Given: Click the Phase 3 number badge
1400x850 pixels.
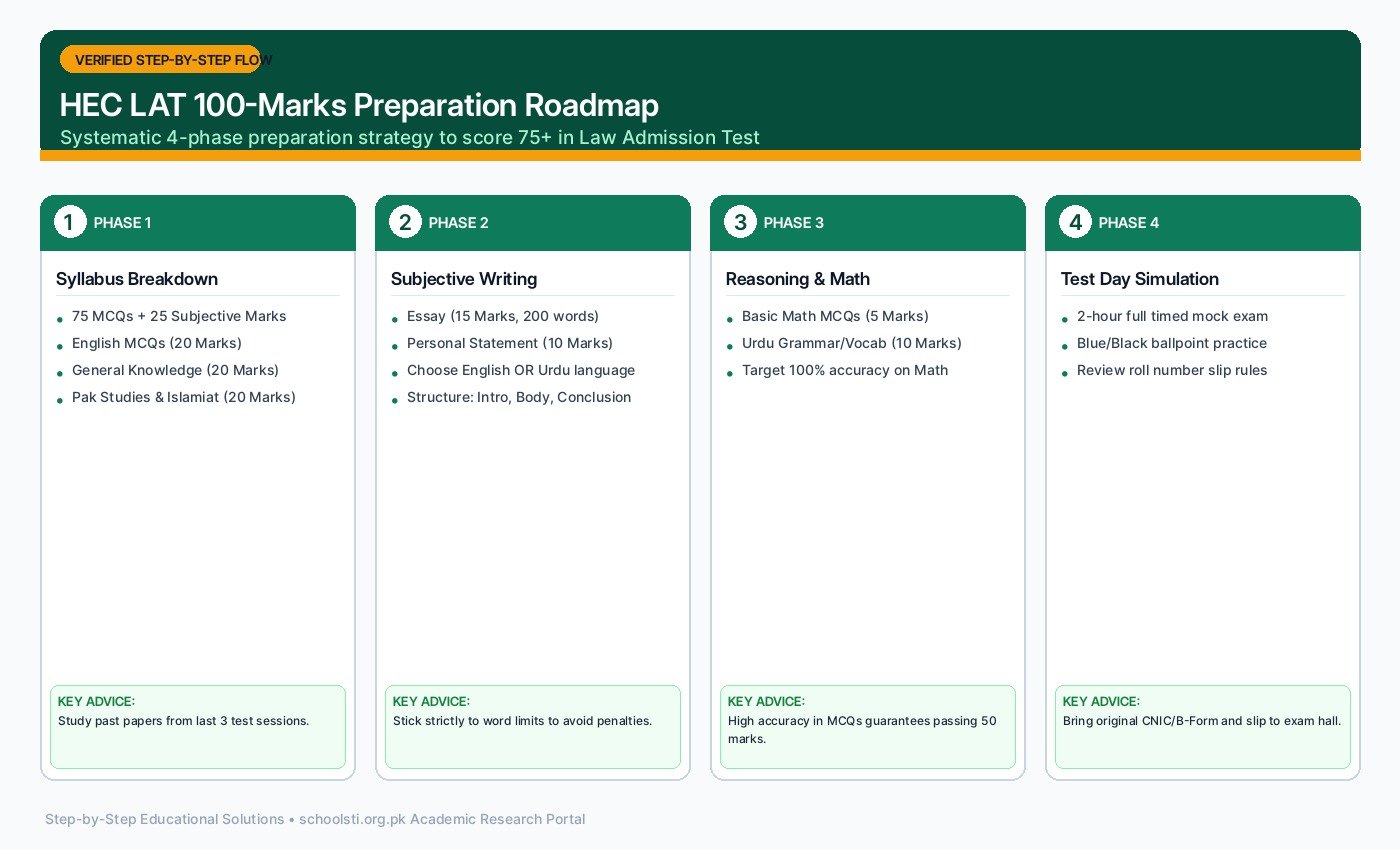Looking at the screenshot, I should click(x=739, y=222).
